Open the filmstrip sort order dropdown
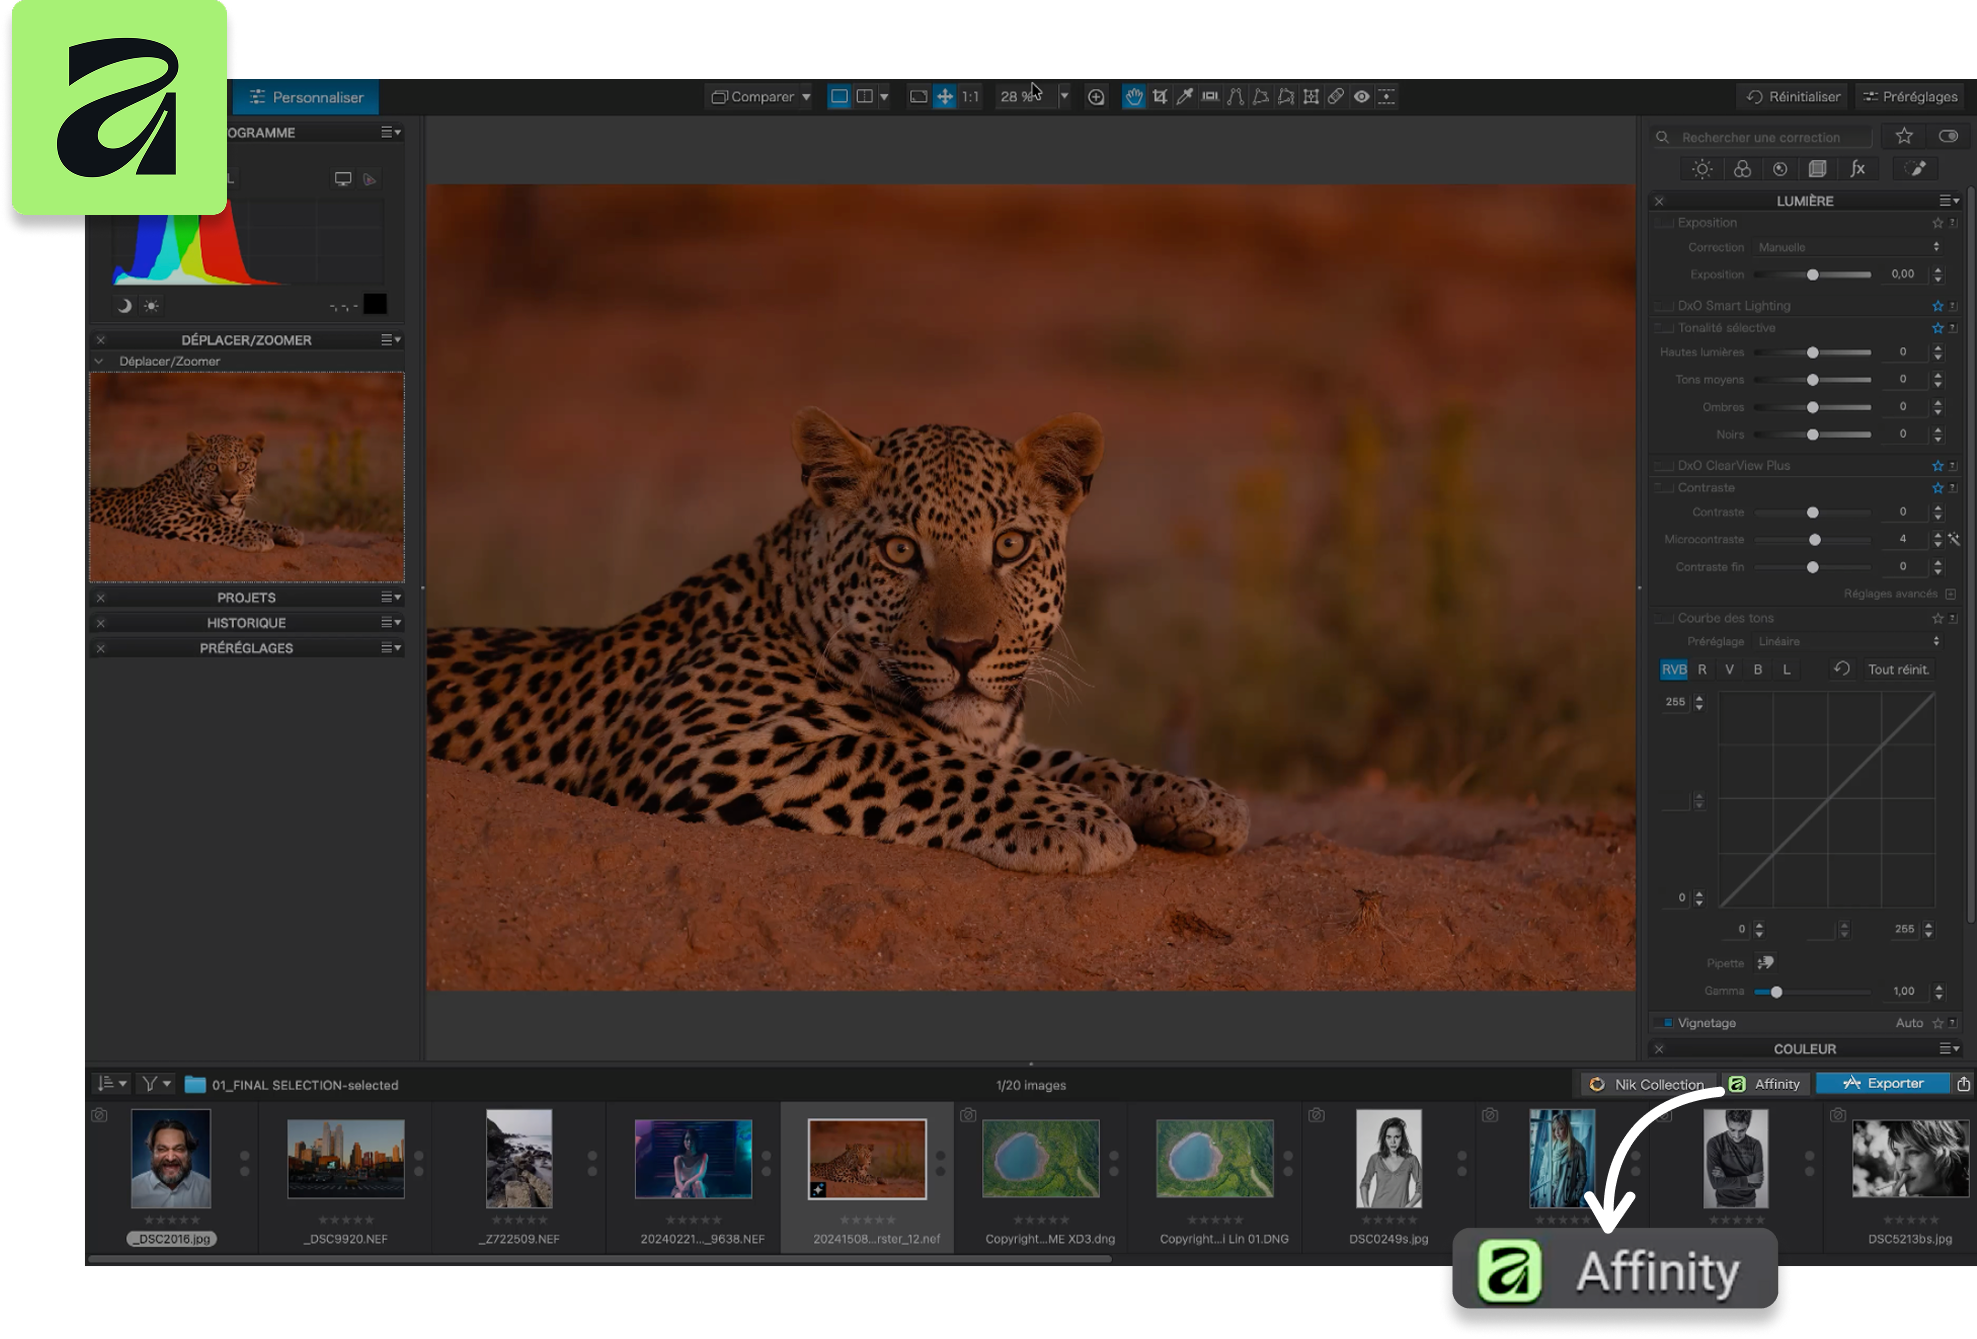Screen dimensions: 1977x1339 pos(111,1084)
